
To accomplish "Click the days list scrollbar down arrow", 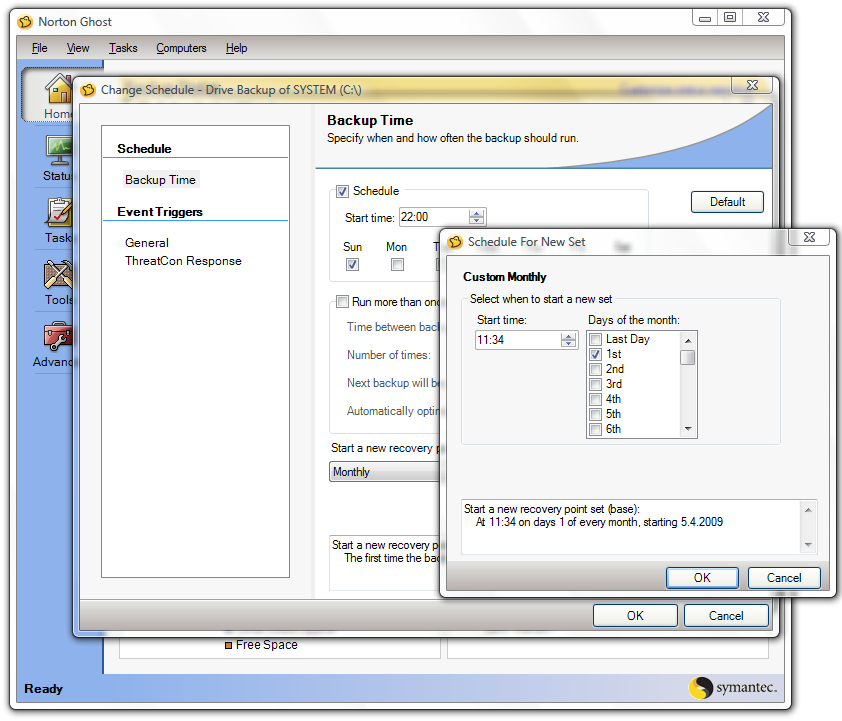I will (x=688, y=429).
